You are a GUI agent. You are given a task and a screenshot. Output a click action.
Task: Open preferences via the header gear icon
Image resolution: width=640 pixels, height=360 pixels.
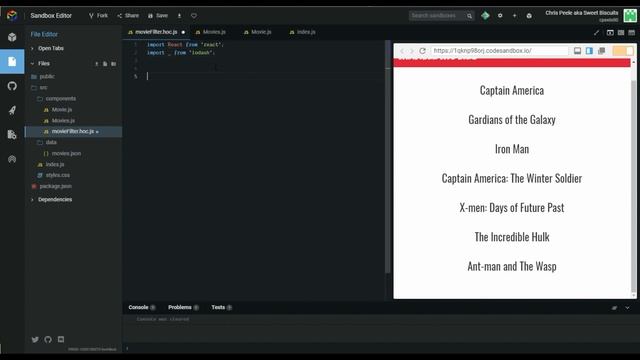tap(500, 16)
